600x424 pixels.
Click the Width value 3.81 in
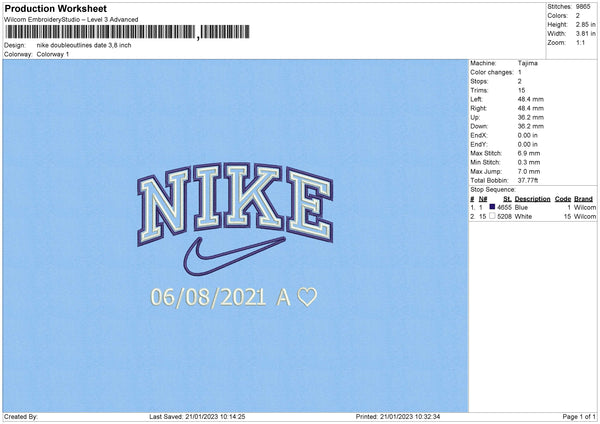(585, 34)
